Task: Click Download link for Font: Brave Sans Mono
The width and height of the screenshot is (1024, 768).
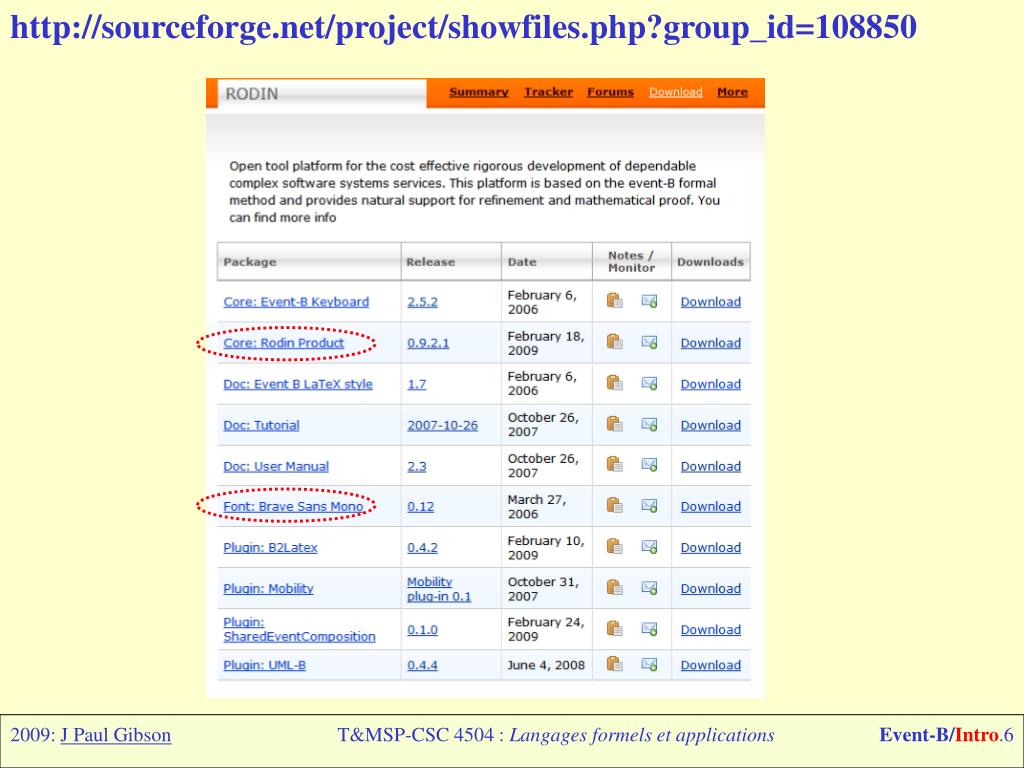Action: tap(711, 506)
